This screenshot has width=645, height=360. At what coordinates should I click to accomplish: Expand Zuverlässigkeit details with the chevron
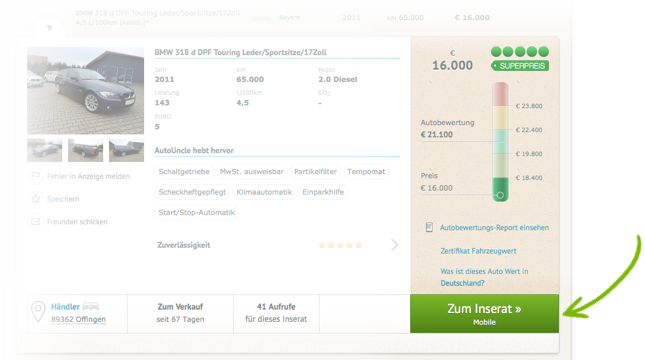point(394,245)
